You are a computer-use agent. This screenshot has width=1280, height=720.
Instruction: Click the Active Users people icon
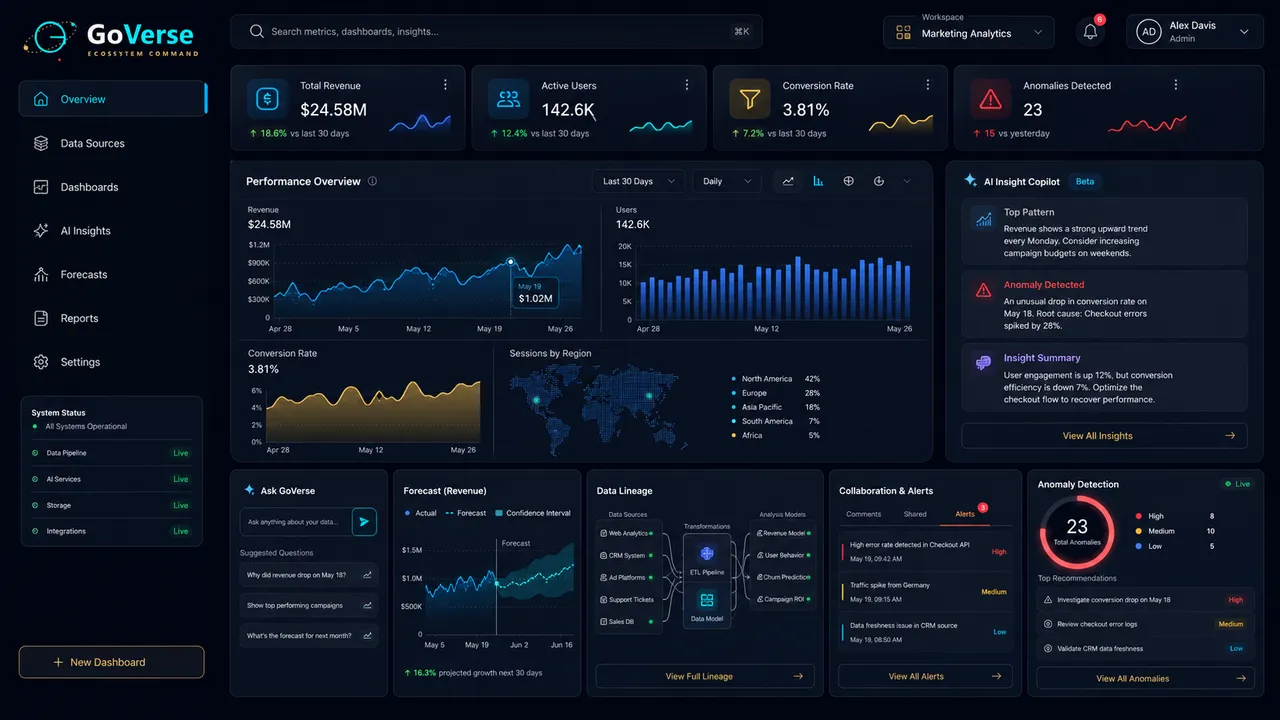click(508, 99)
